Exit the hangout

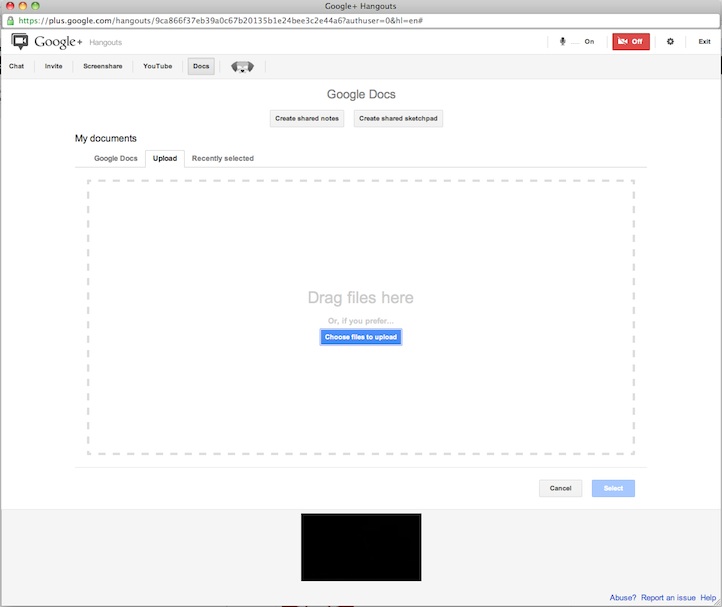point(704,41)
